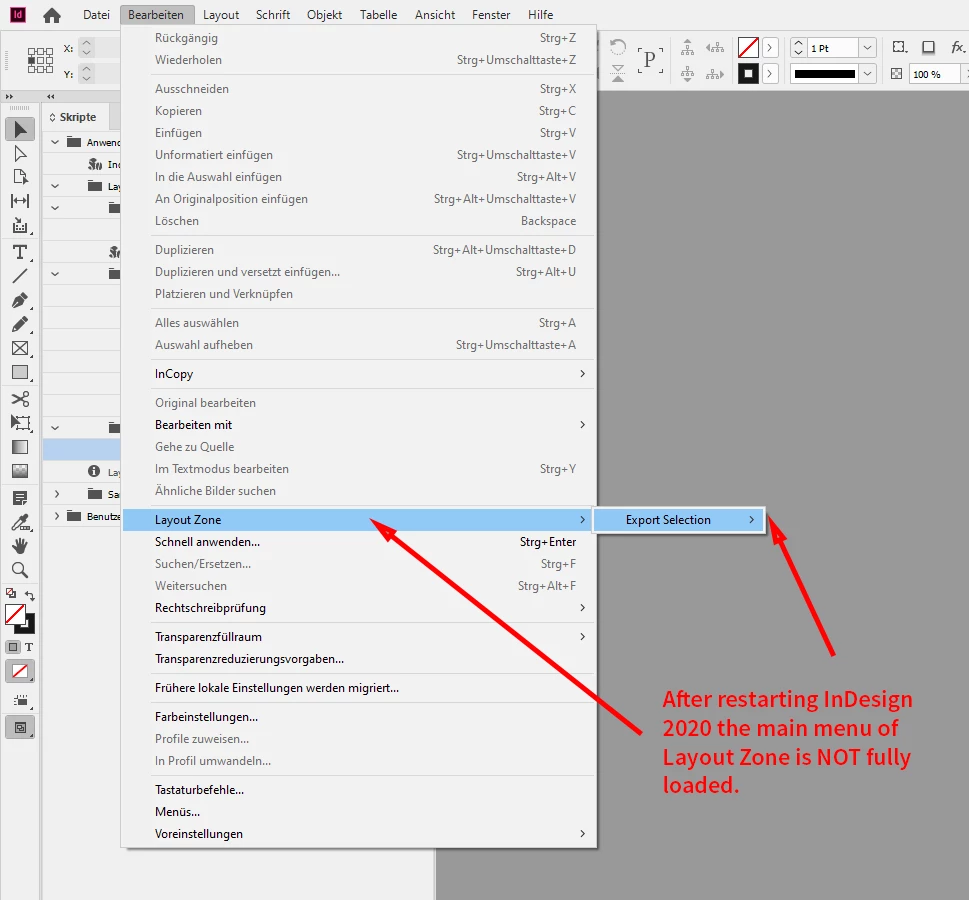Select the Direct Selection tool
Screen dimensions: 969x900
click(20, 153)
